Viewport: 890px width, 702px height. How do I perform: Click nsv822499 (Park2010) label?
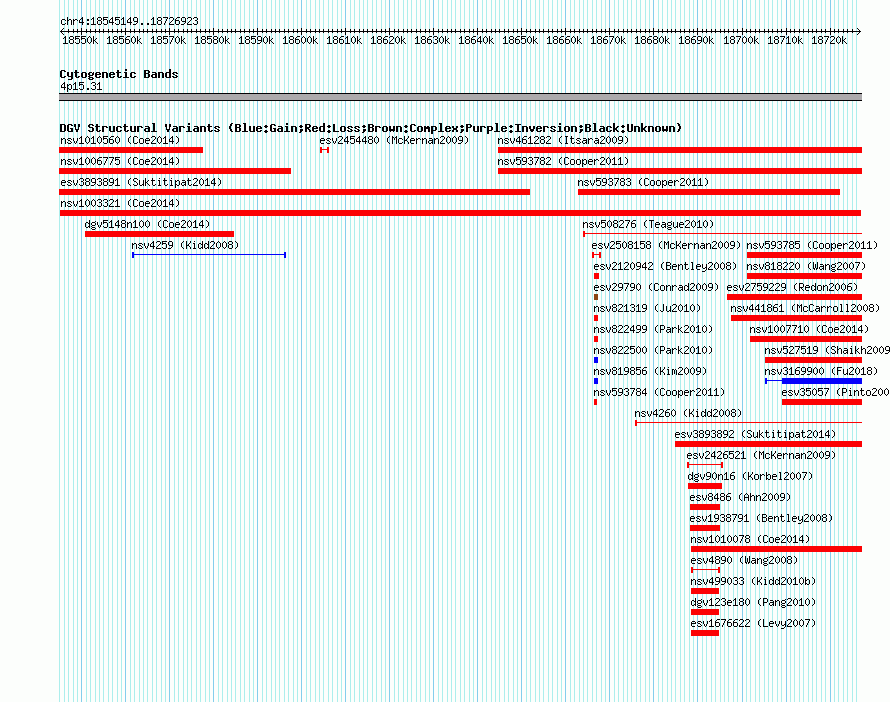pos(653,329)
